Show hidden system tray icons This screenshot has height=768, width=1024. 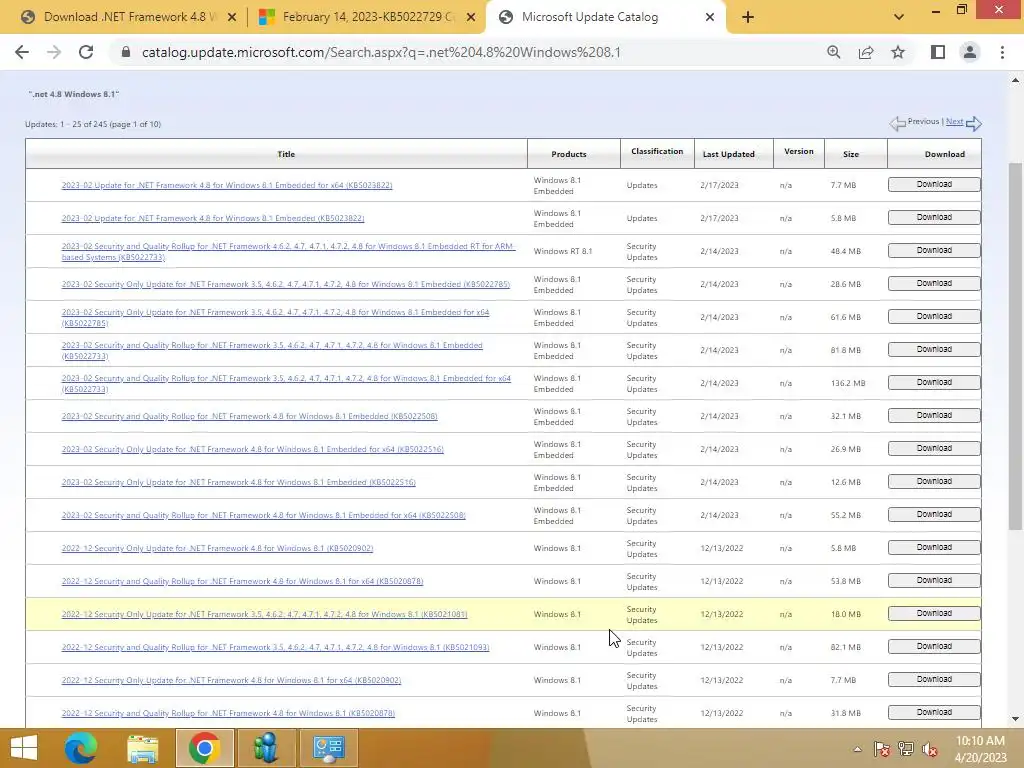(857, 750)
